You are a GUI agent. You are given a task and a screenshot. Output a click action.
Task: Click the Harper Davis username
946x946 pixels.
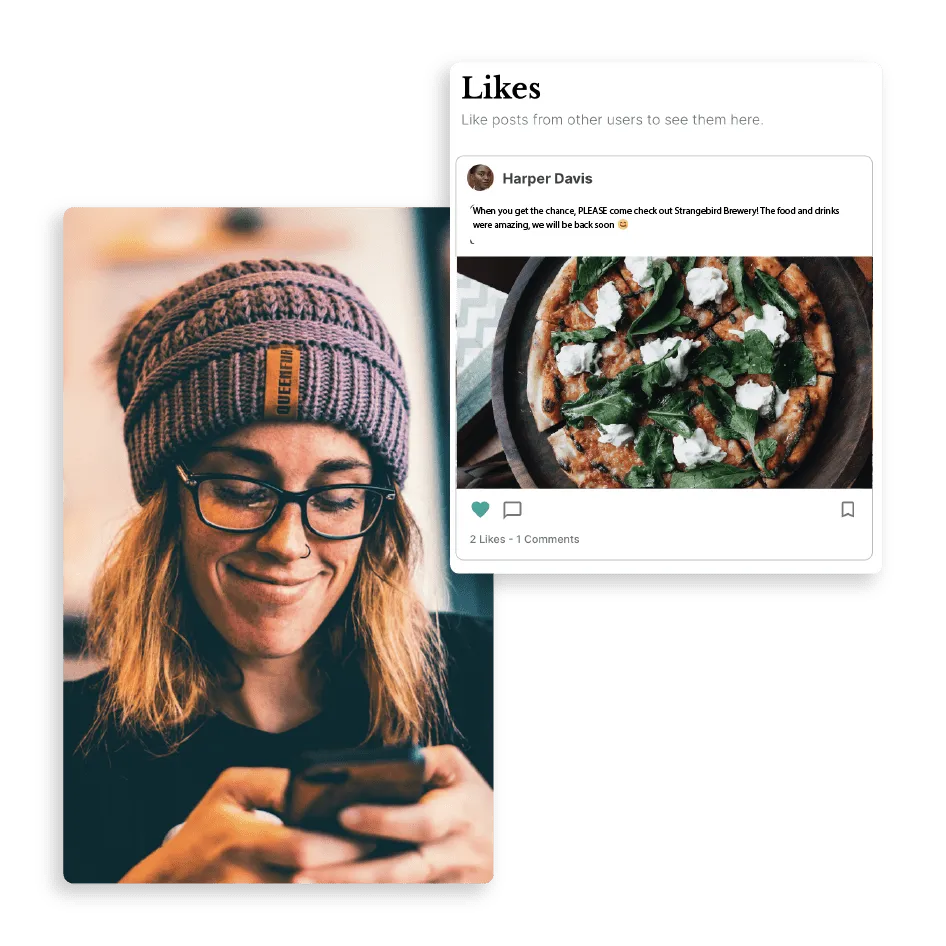tap(547, 179)
